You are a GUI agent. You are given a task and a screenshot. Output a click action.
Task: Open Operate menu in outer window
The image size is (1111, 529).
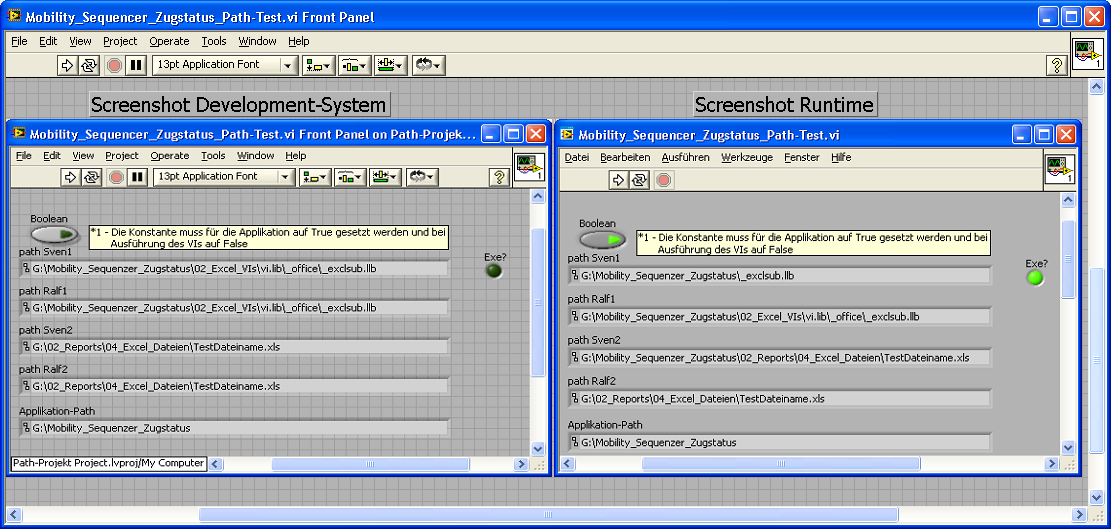(x=169, y=41)
